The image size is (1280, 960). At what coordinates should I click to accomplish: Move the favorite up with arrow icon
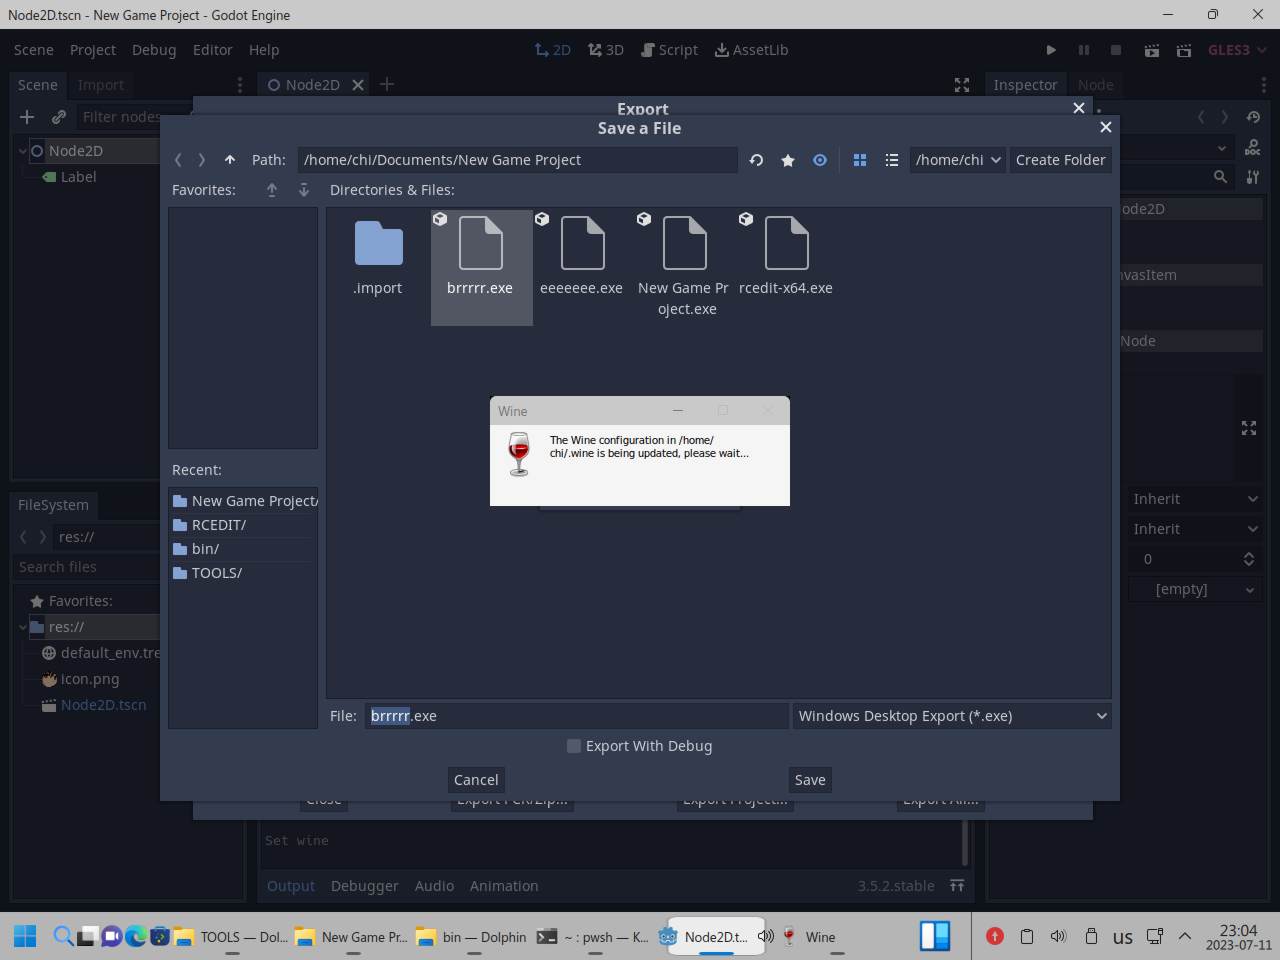pos(272,190)
